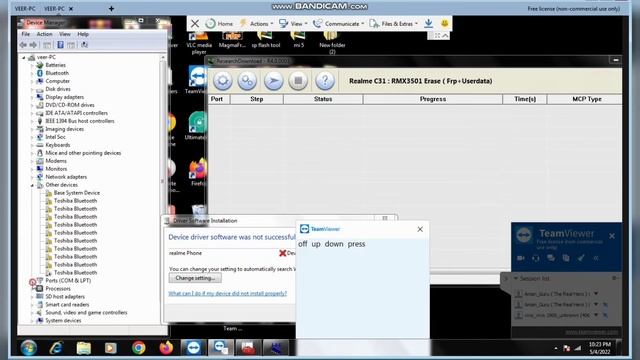The height and width of the screenshot is (360, 640).
Task: Collapse the Other devices node
Action: click(32, 185)
